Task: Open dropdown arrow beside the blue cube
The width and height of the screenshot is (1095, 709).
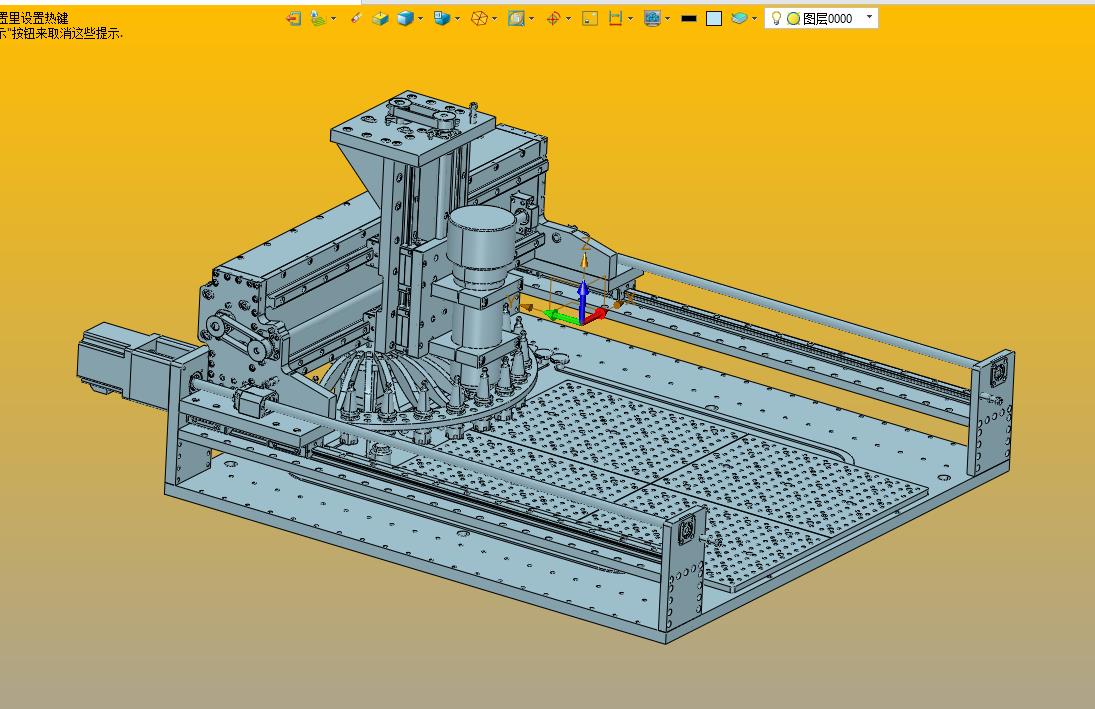Action: click(x=420, y=19)
